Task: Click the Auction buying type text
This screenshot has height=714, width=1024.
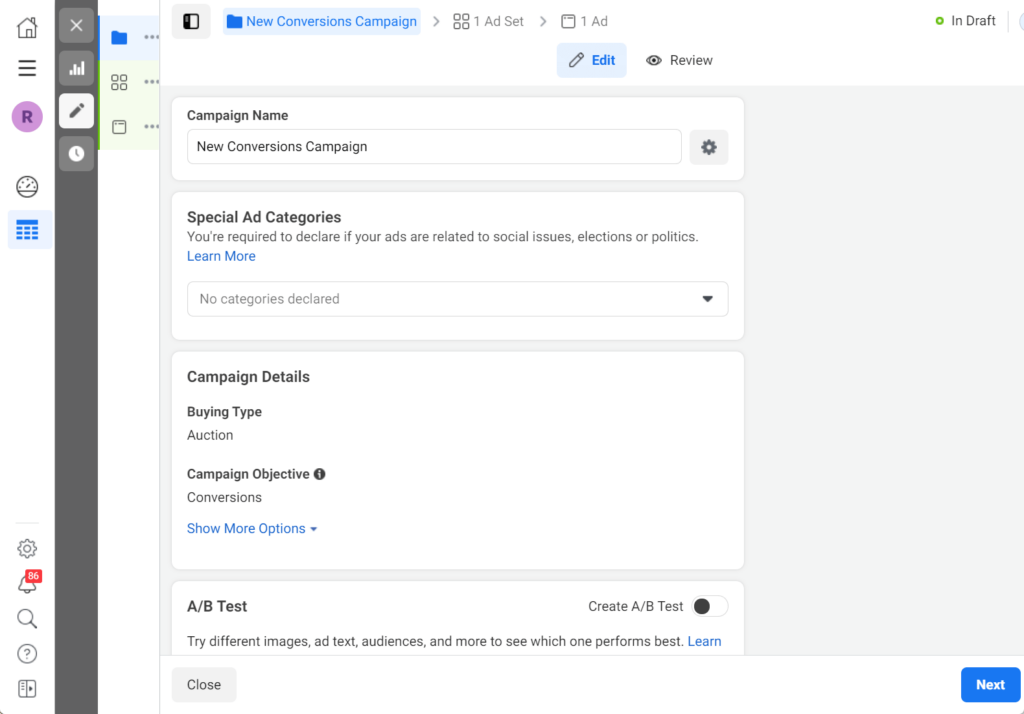Action: click(210, 435)
